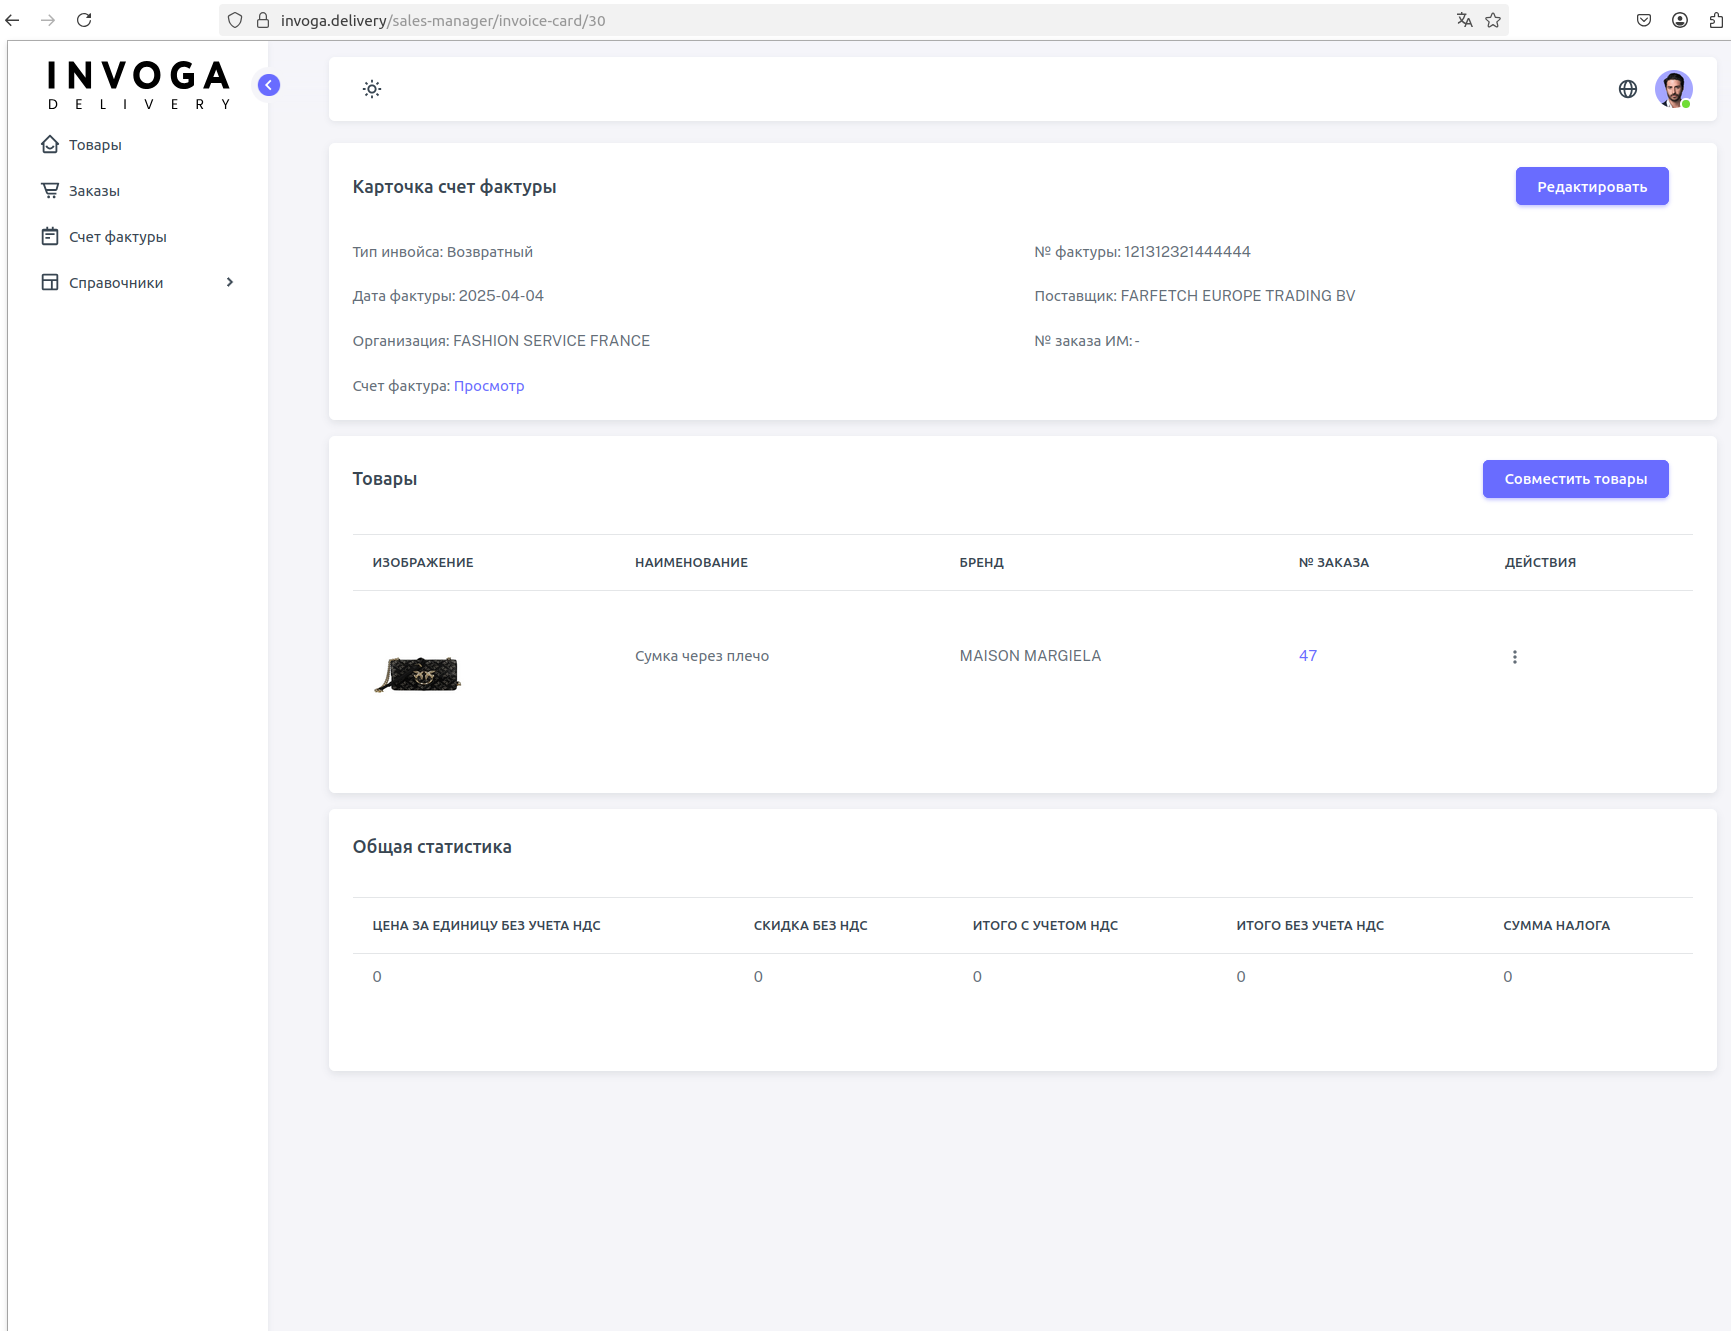Image resolution: width=1731 pixels, height=1331 pixels.
Task: Open the user avatar profile menu
Action: click(x=1674, y=89)
